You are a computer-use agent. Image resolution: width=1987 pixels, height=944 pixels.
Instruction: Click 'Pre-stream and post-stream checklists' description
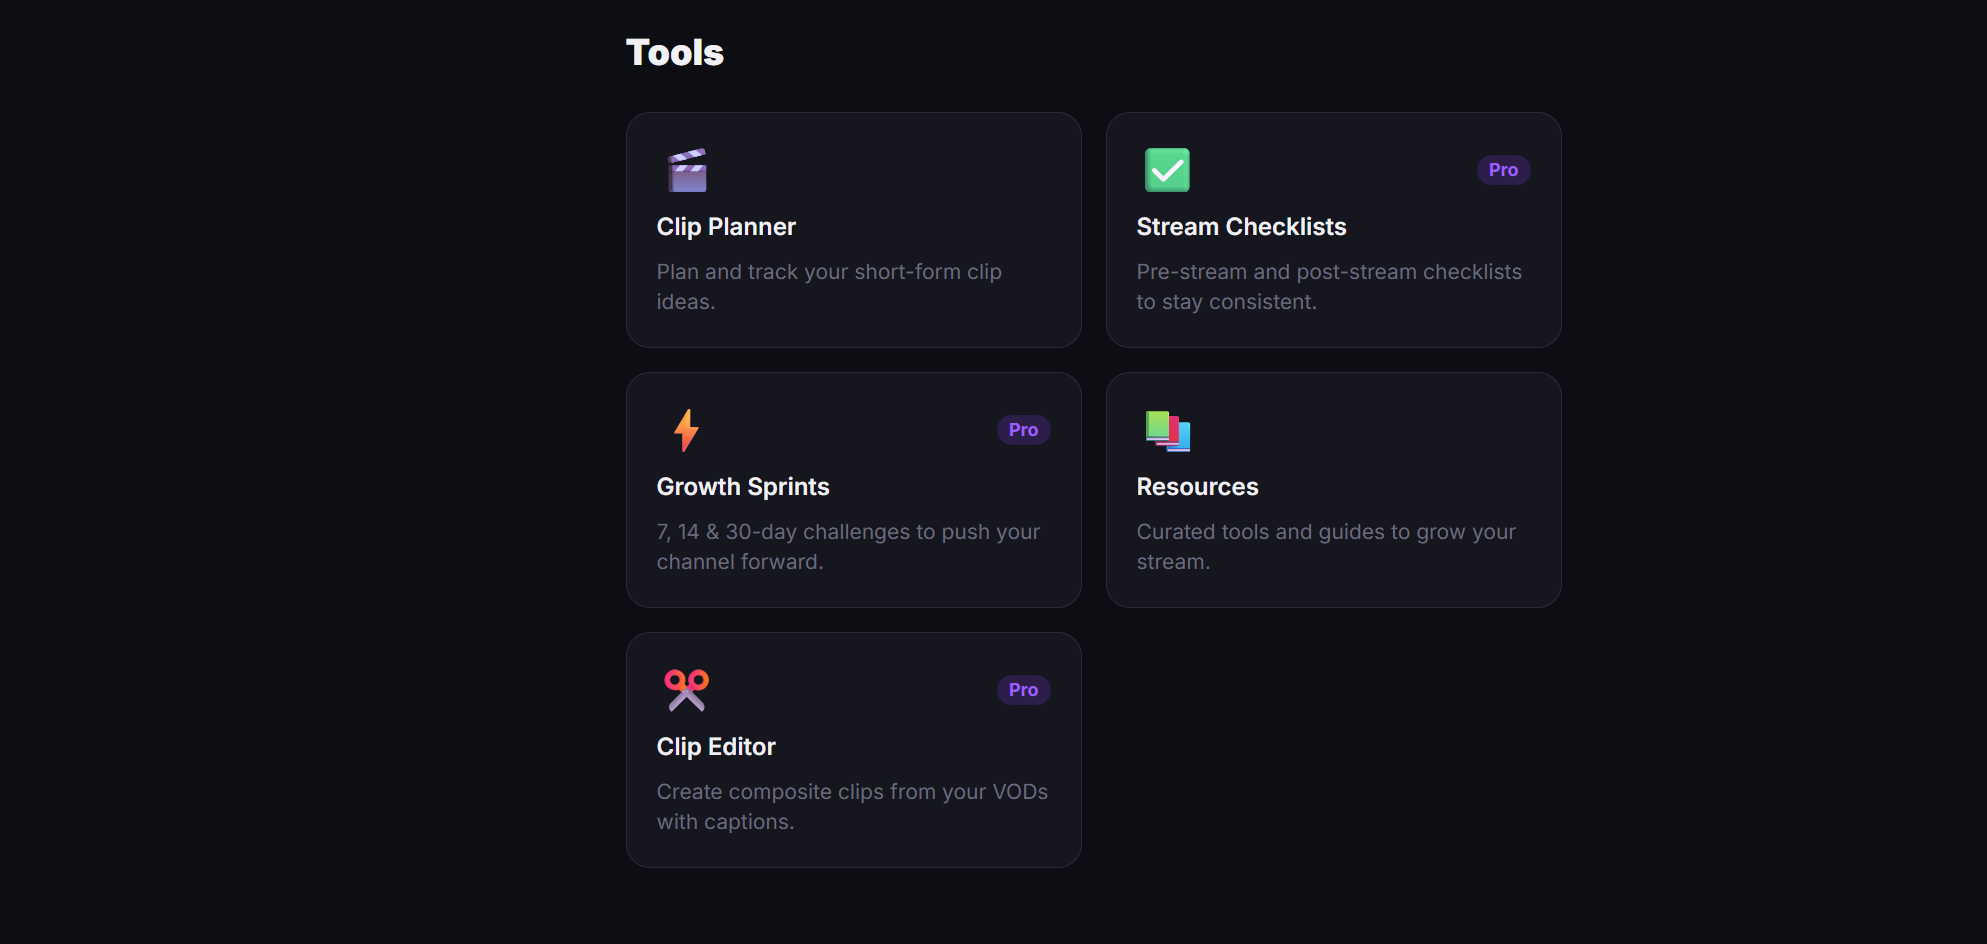pyautogui.click(x=1329, y=287)
